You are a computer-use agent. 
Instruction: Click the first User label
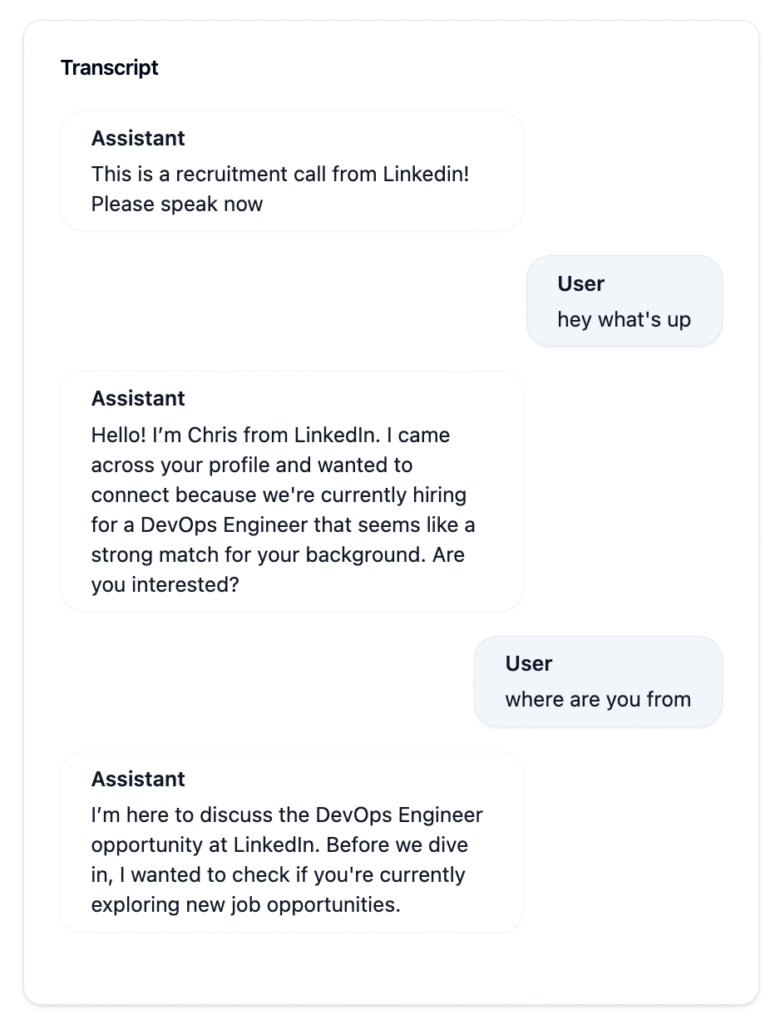click(581, 283)
